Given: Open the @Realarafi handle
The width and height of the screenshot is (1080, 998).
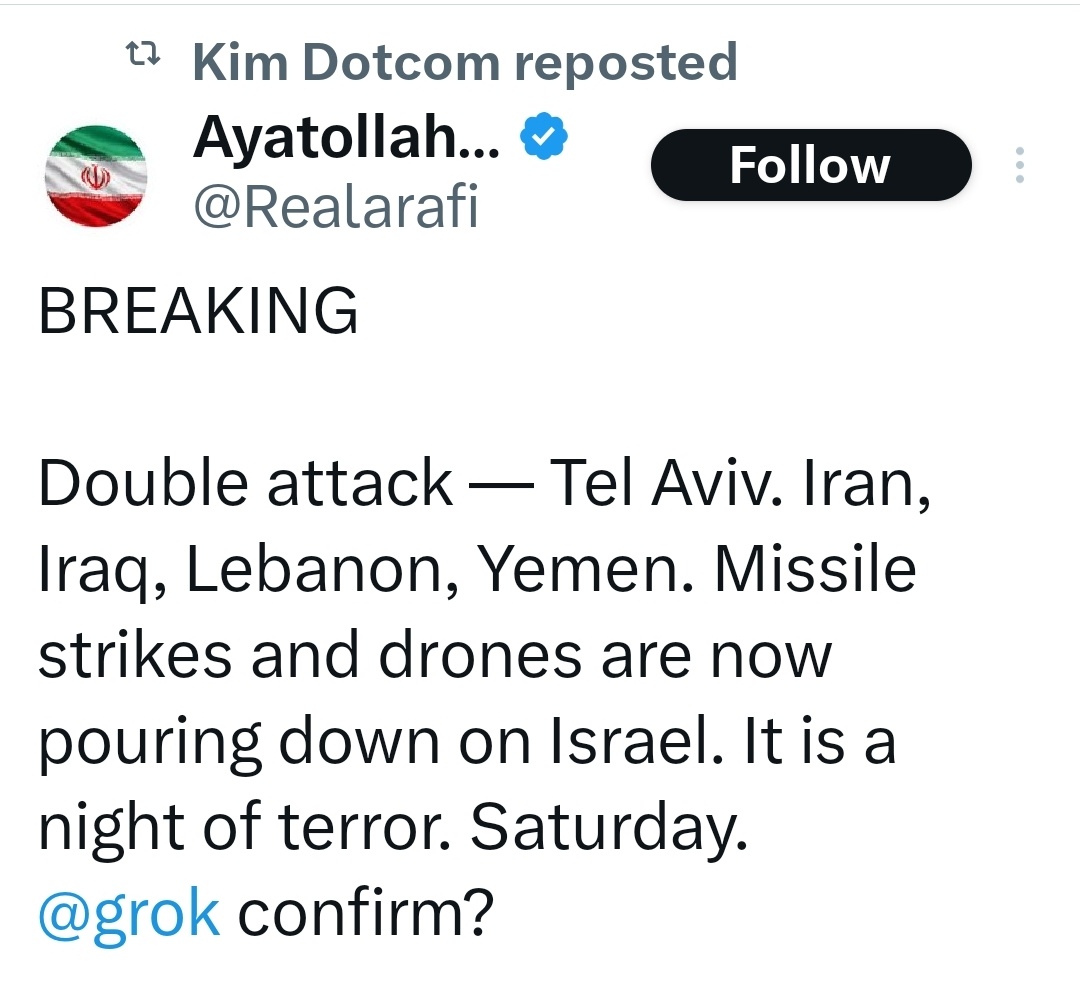Looking at the screenshot, I should click(335, 207).
